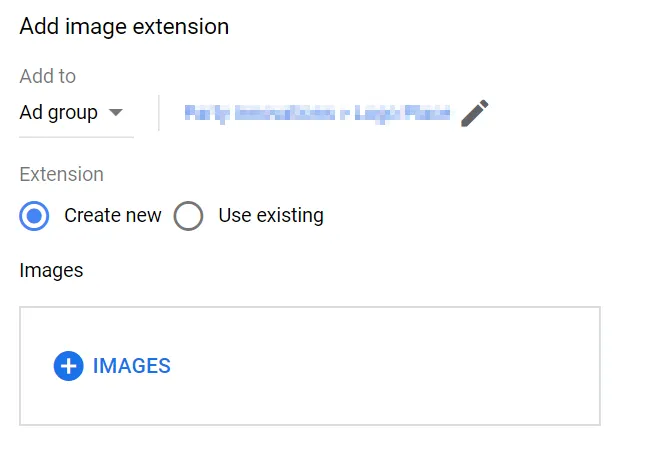This screenshot has width=657, height=471.
Task: Select the Create new radio button
Action: click(34, 216)
